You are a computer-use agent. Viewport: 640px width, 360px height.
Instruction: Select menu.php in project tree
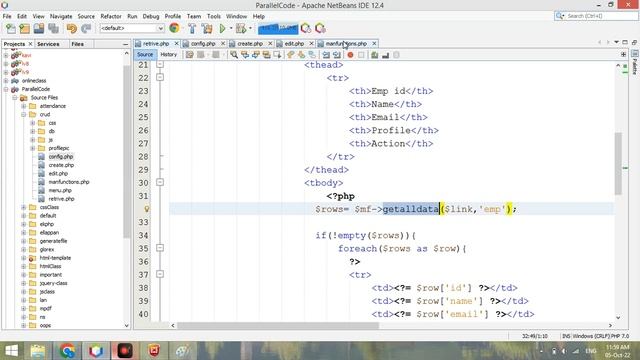[x=60, y=191]
